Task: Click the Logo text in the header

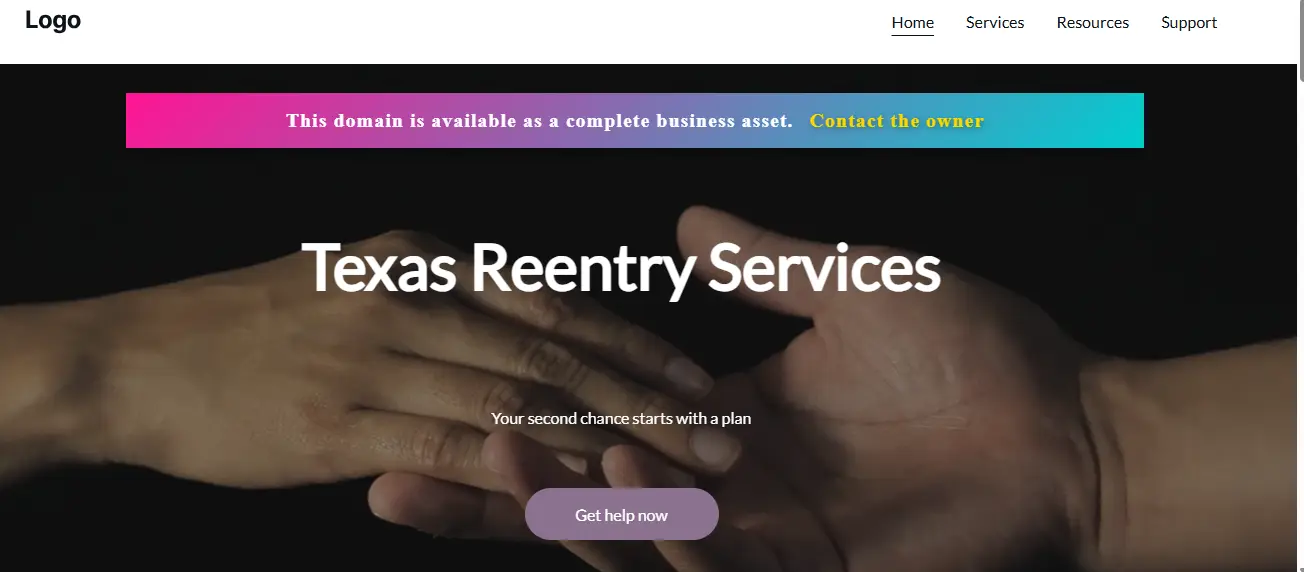Action: pos(53,20)
